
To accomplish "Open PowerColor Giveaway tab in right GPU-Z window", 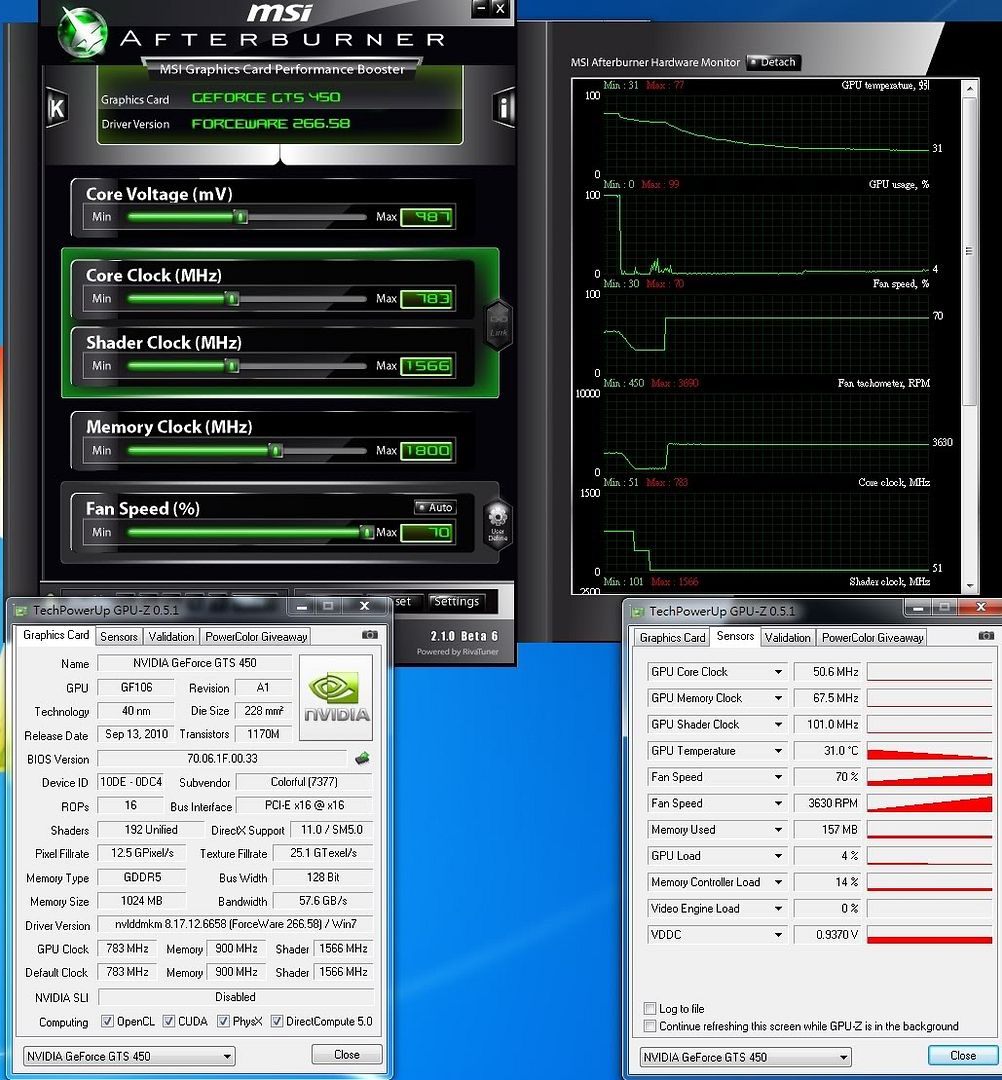I will 873,637.
